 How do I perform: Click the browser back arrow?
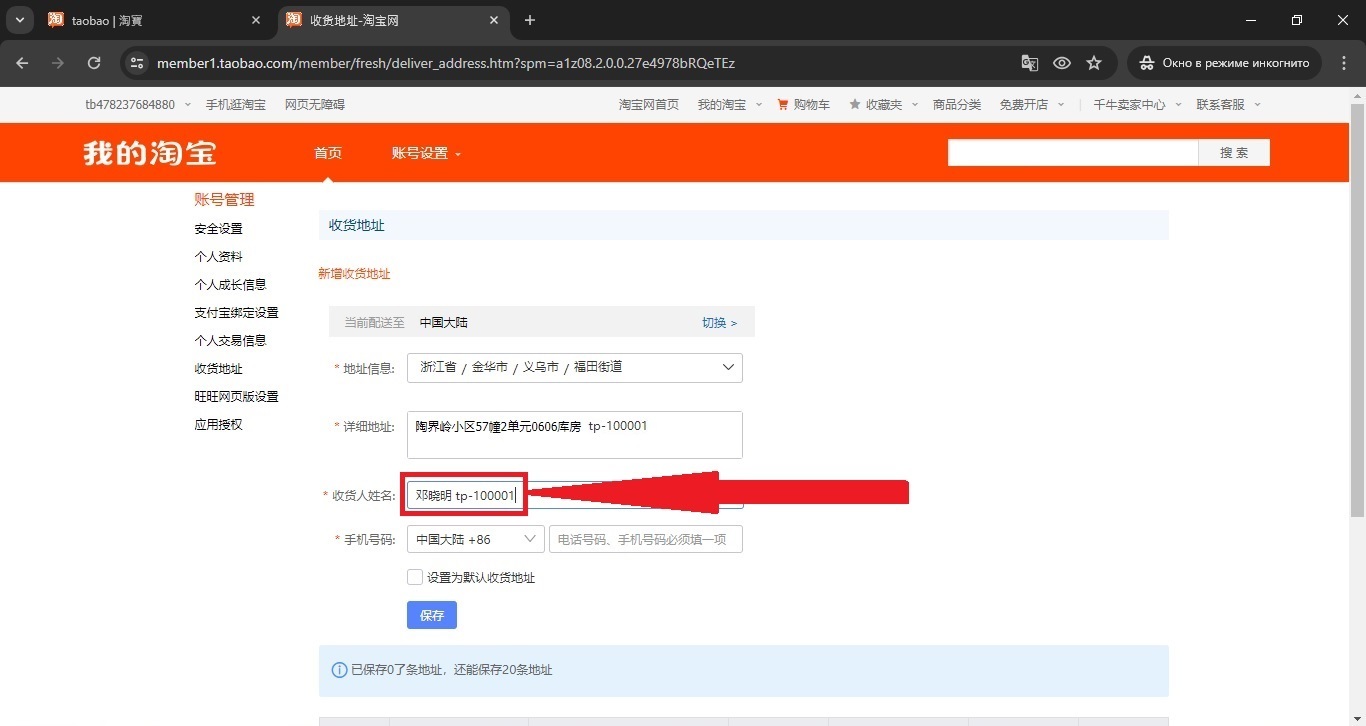coord(22,63)
